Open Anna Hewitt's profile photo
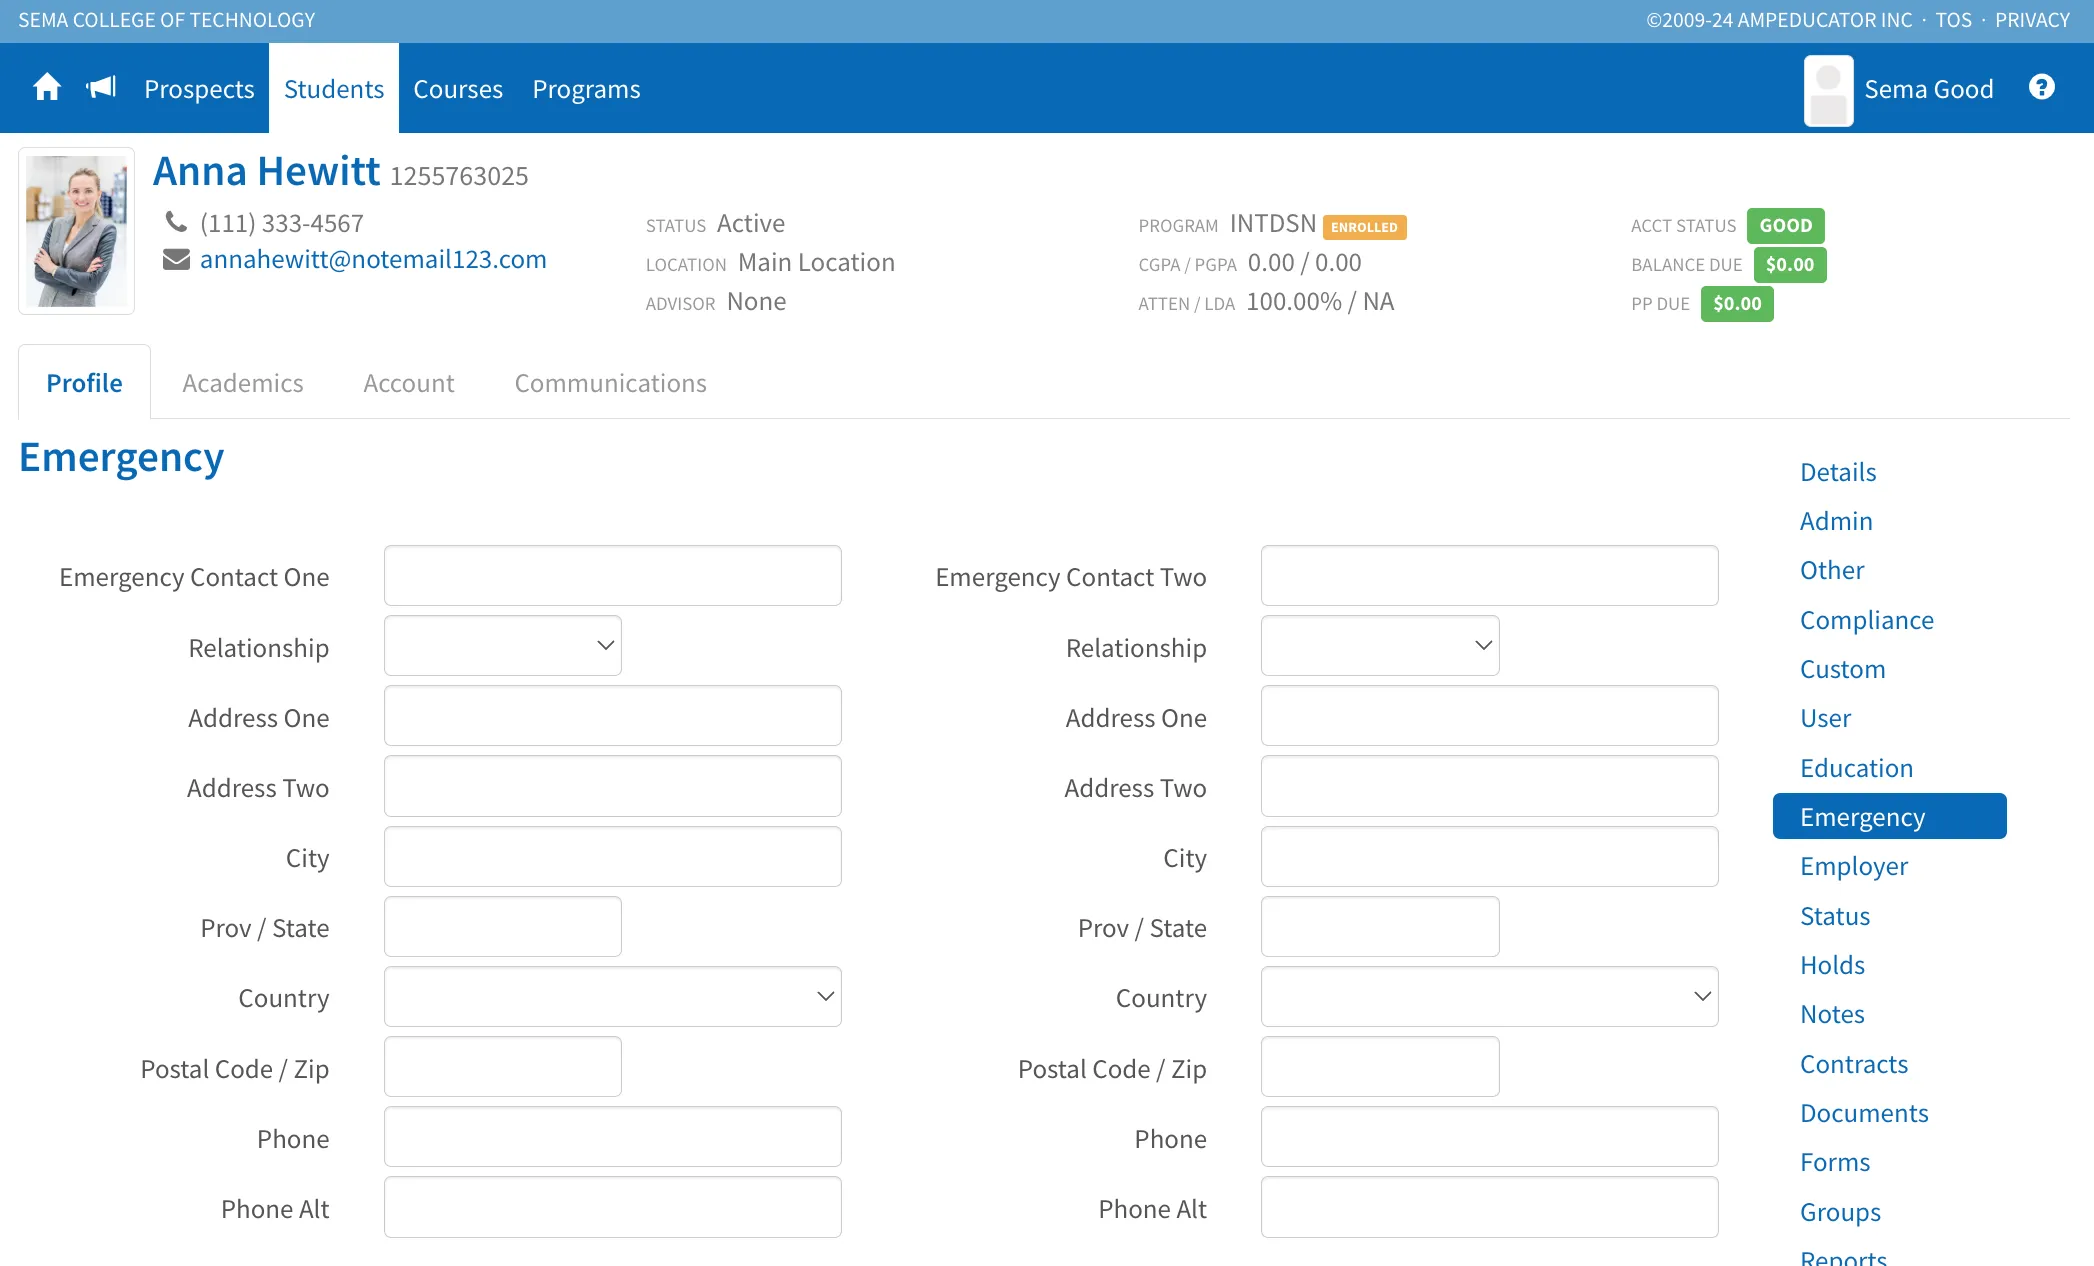2094x1266 pixels. [77, 231]
